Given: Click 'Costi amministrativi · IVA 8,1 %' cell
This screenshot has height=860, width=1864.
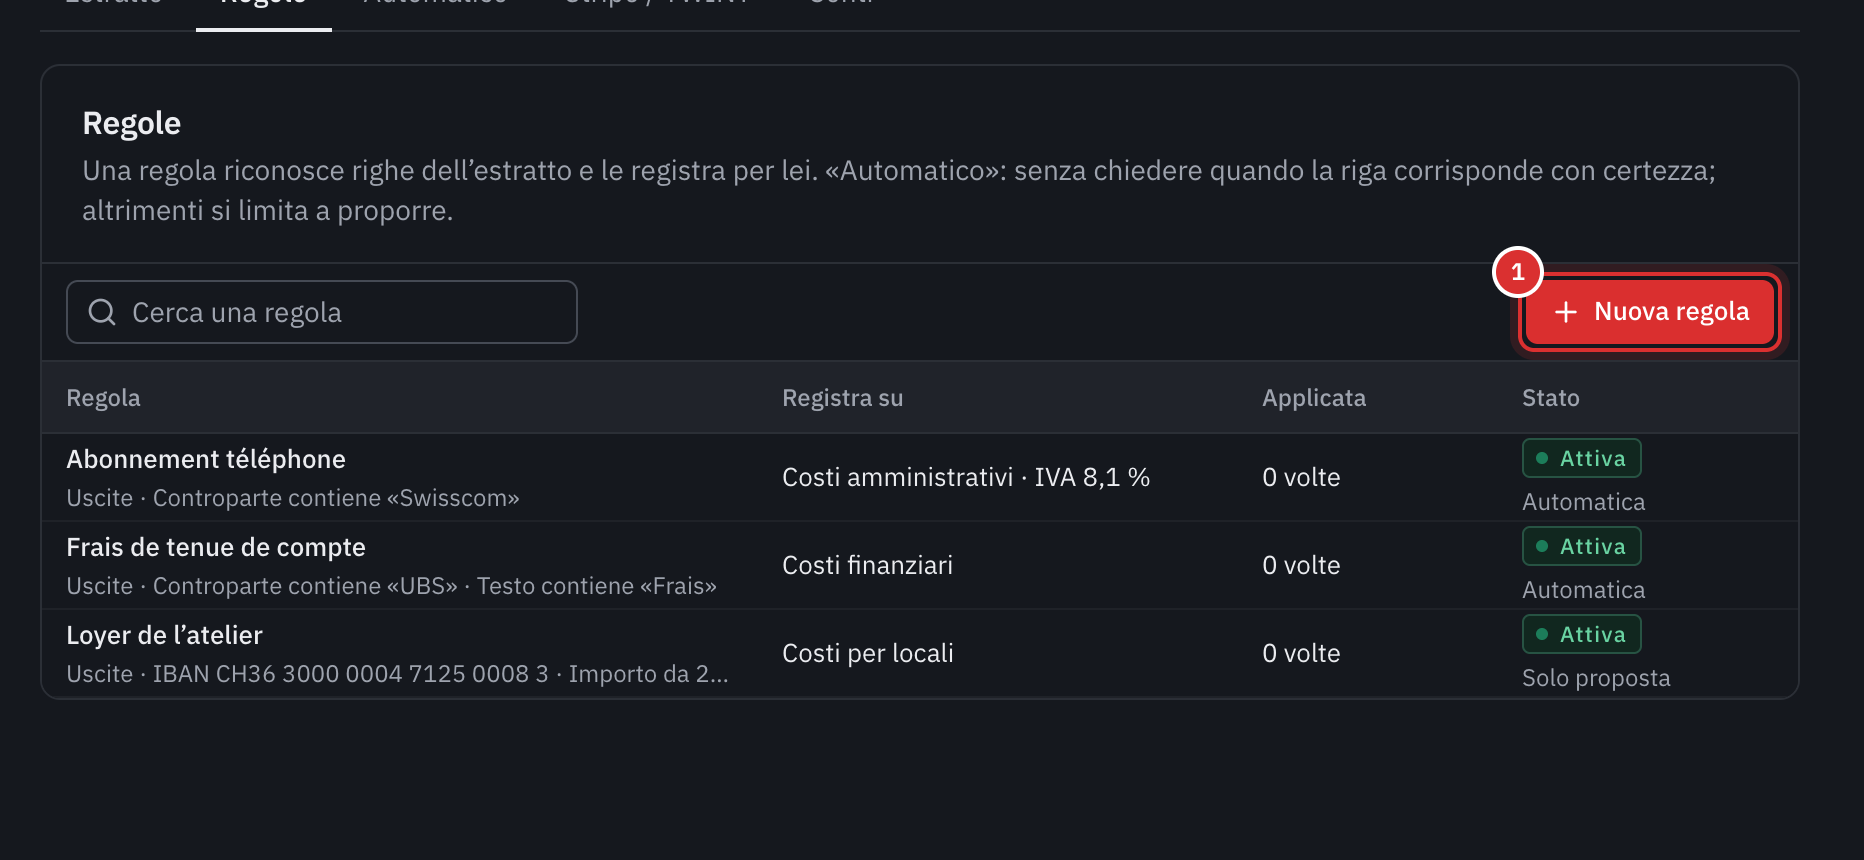Looking at the screenshot, I should click(966, 477).
